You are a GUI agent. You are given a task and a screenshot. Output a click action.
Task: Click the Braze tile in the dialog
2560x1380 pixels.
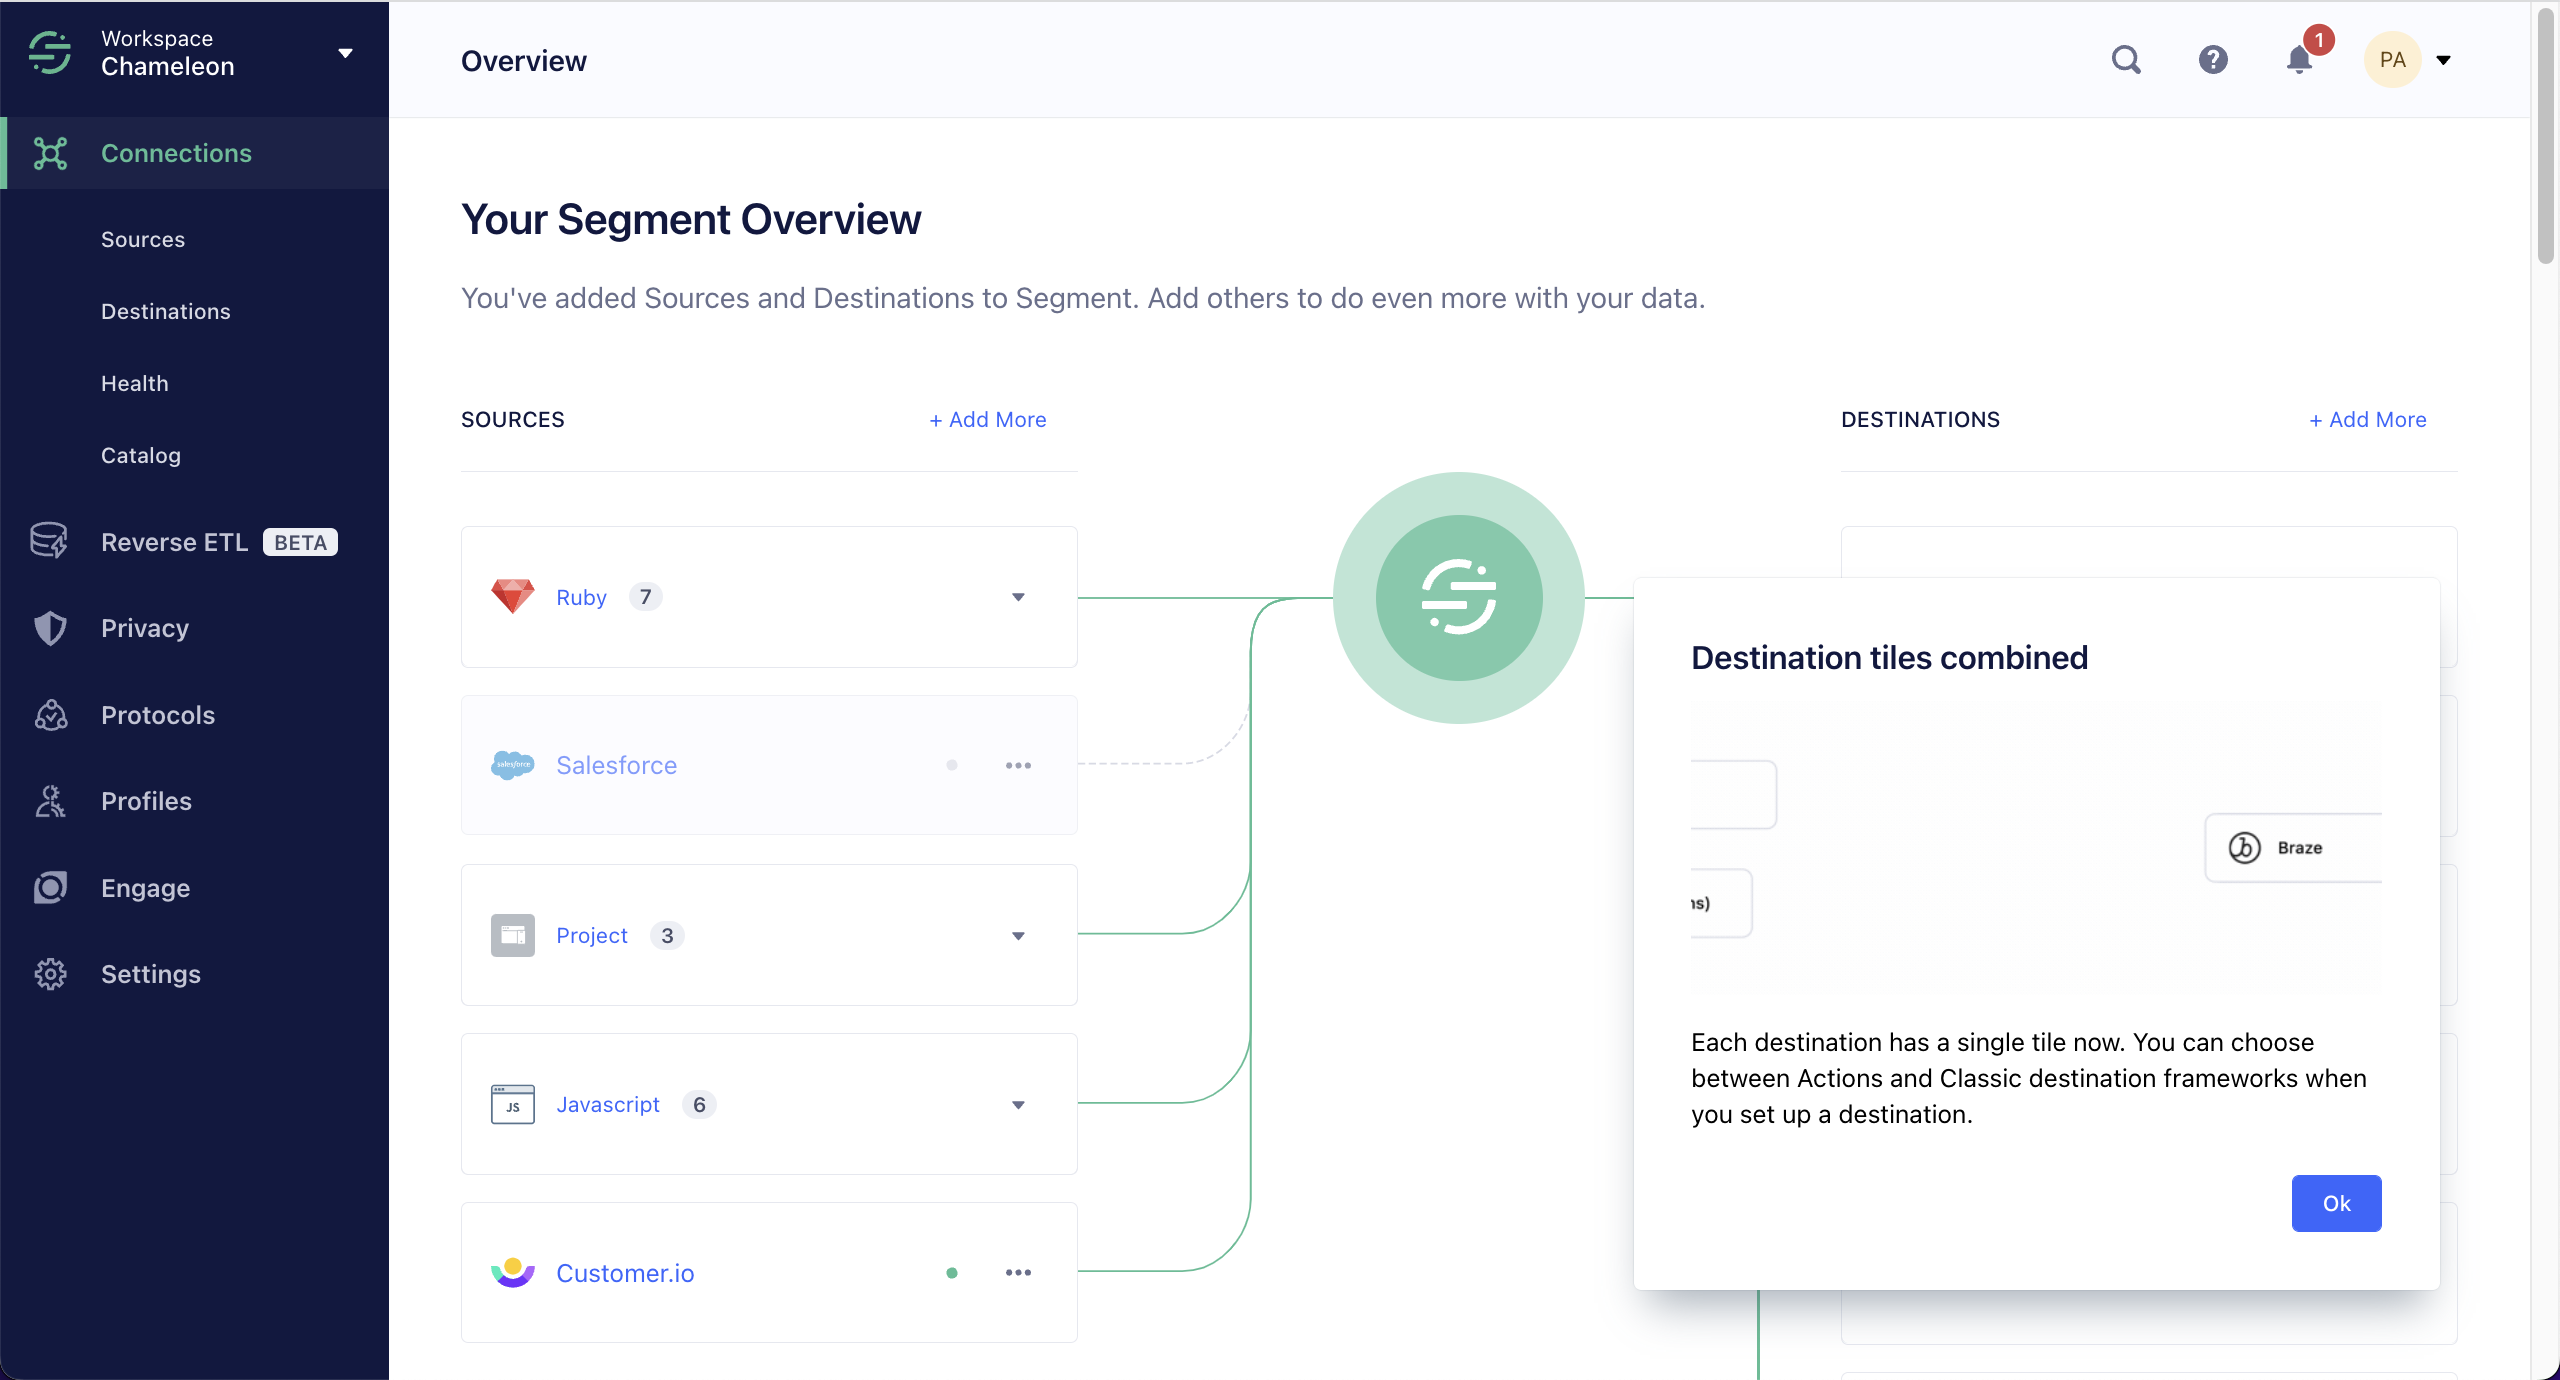coord(2294,847)
